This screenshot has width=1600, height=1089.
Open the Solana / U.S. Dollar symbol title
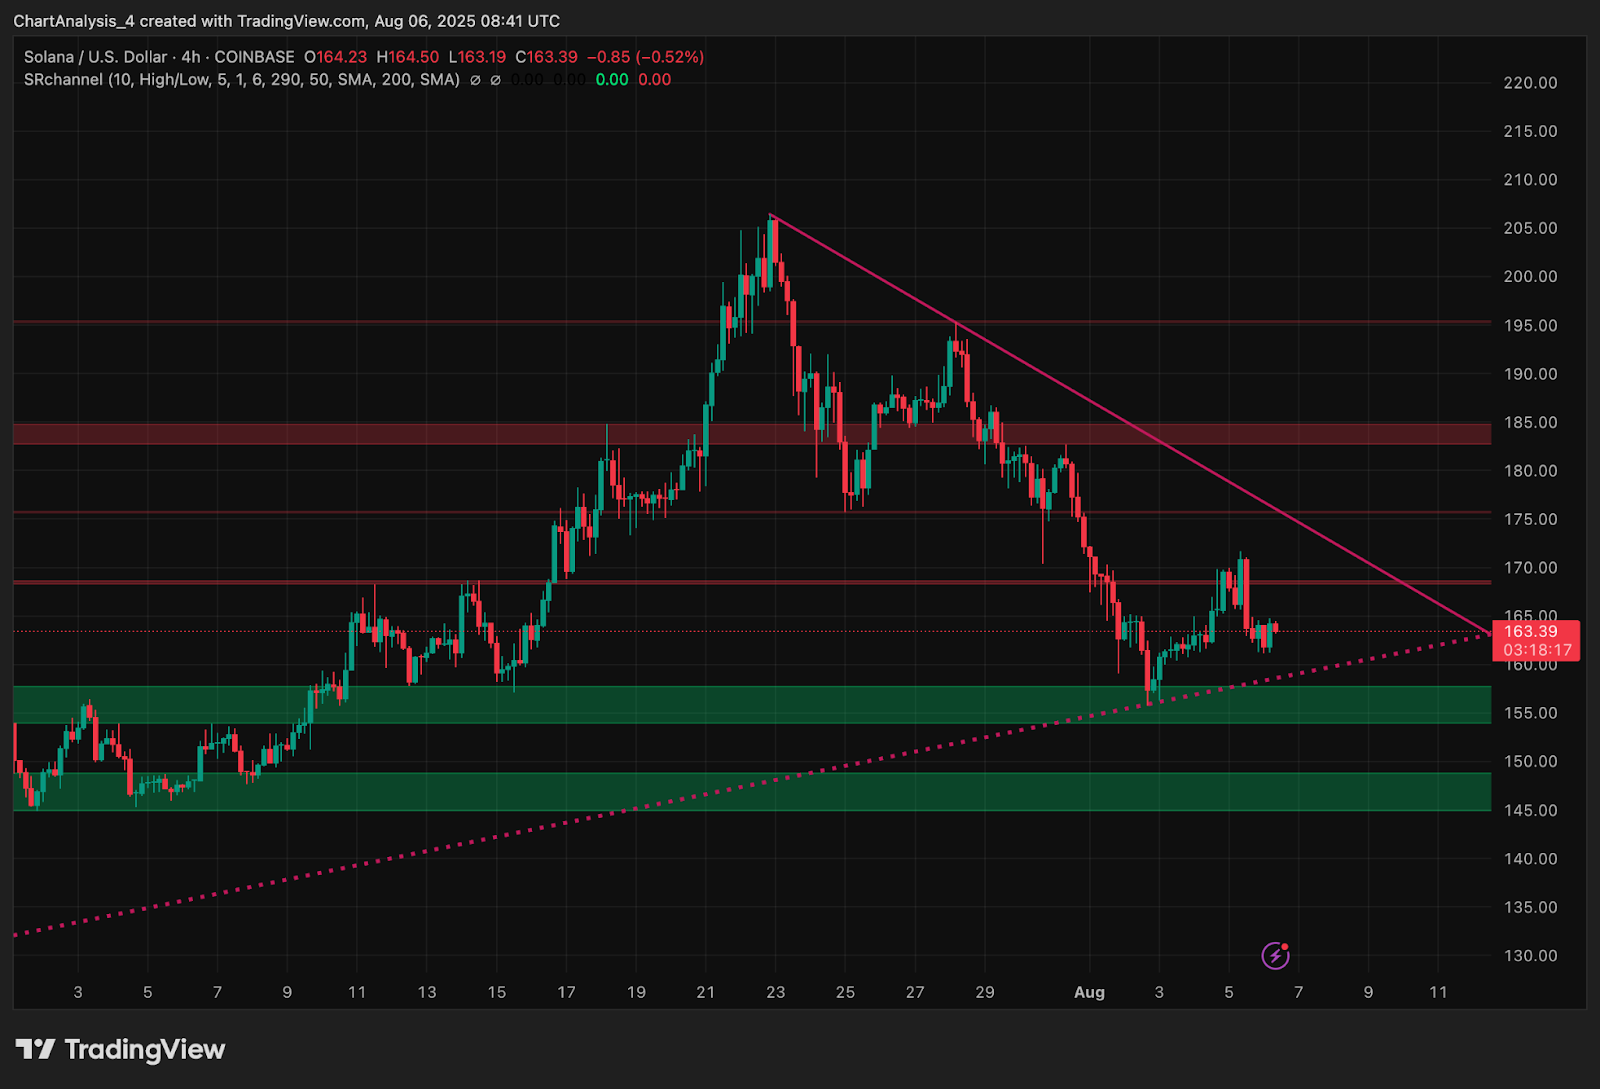[95, 57]
